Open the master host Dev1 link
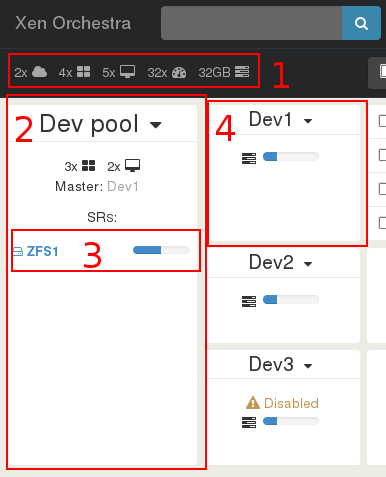This screenshot has height=477, width=386. coord(123,187)
